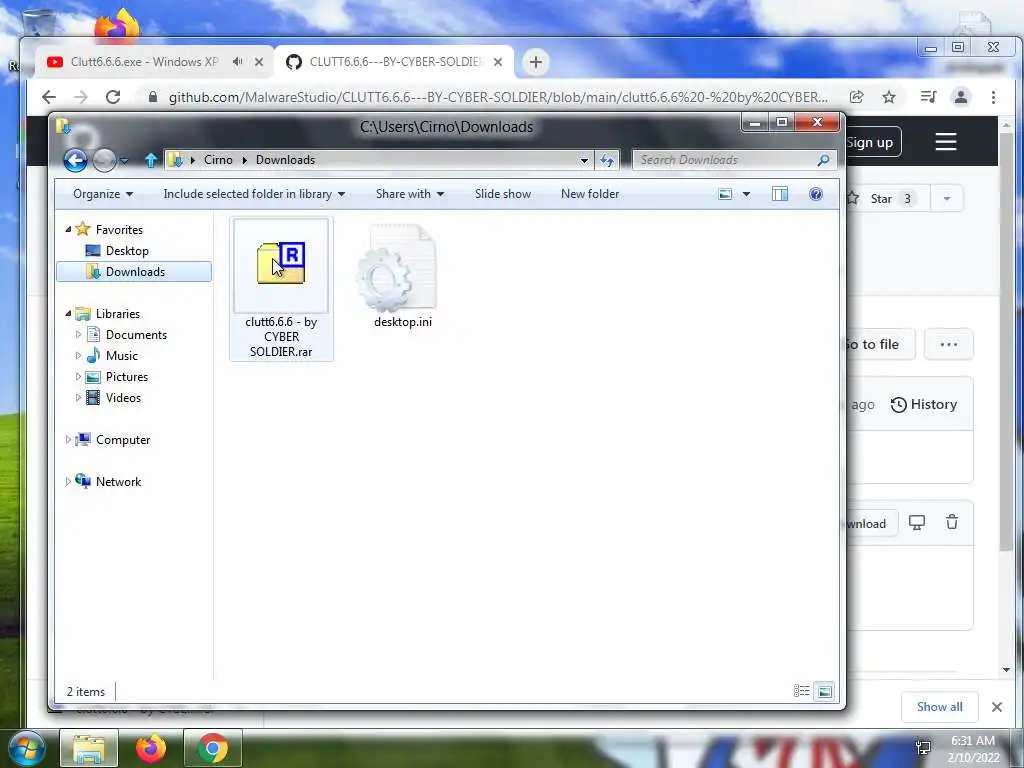Image resolution: width=1024 pixels, height=768 pixels.
Task: Select Downloads under Favorites
Action: coord(134,272)
